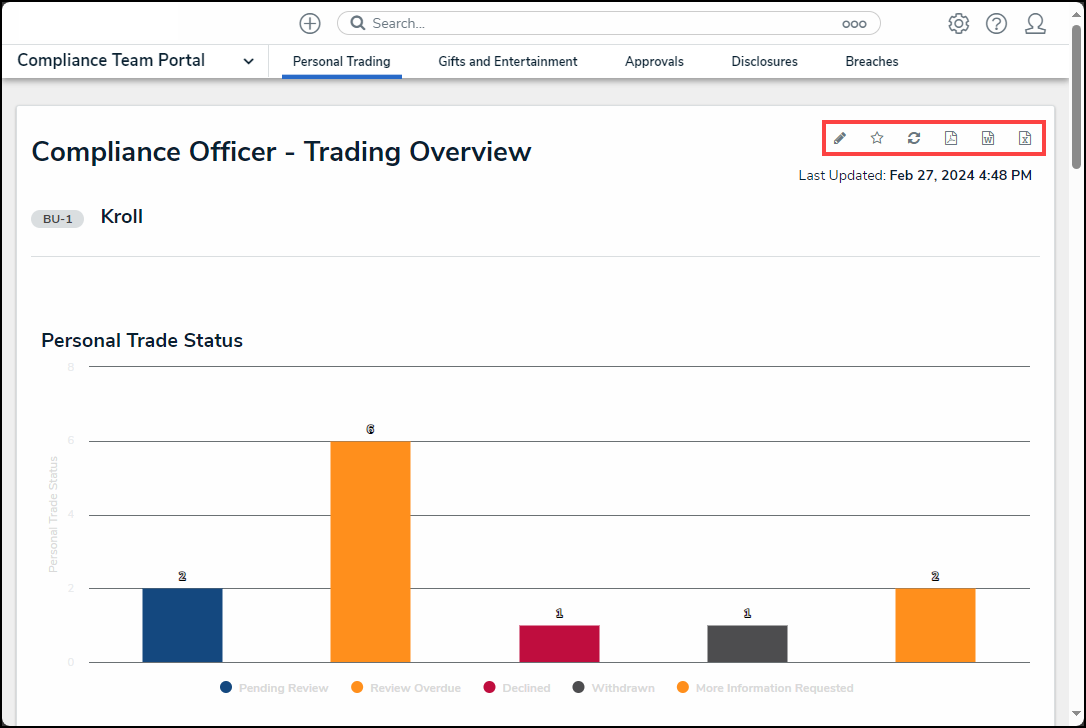Open the user profile icon

coord(1035,24)
